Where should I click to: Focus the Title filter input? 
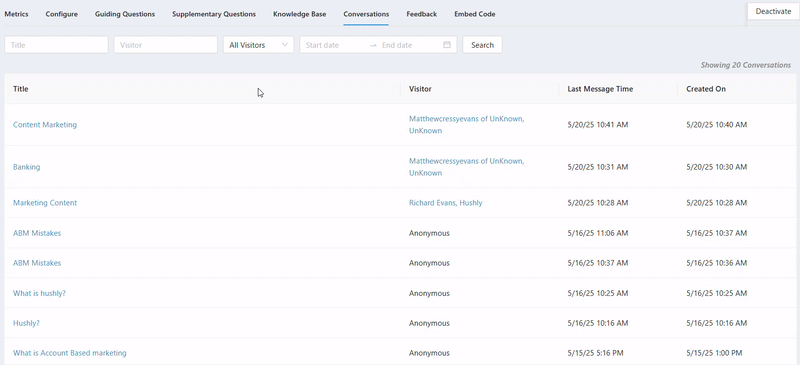(56, 45)
